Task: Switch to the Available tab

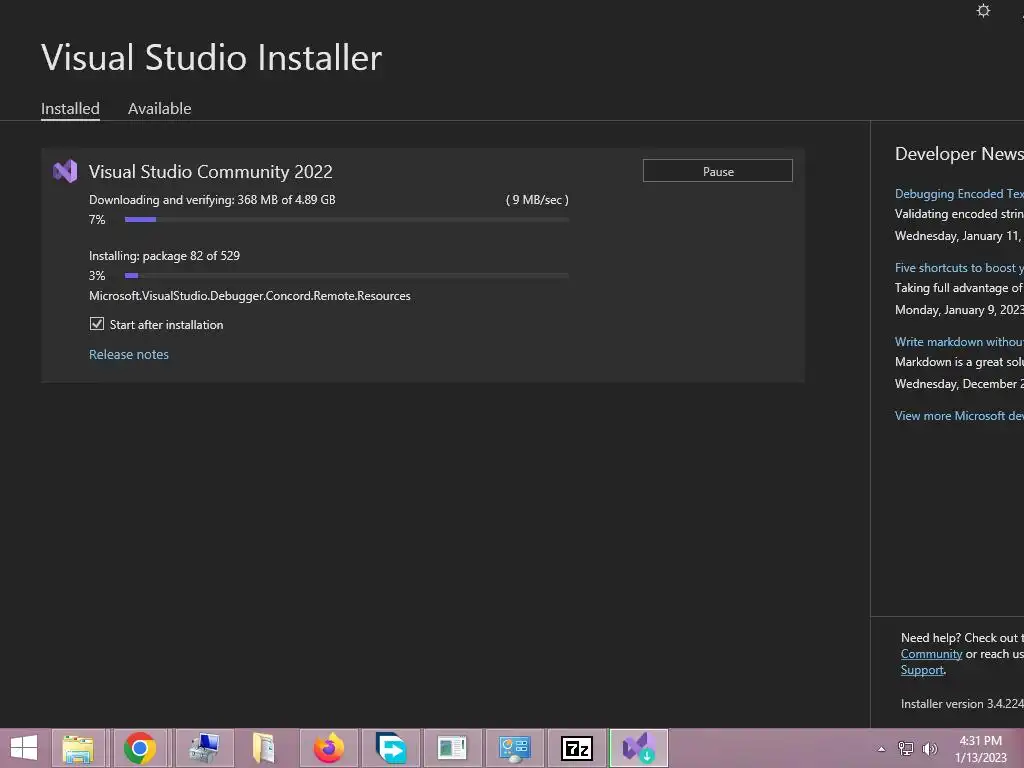Action: pos(159,108)
